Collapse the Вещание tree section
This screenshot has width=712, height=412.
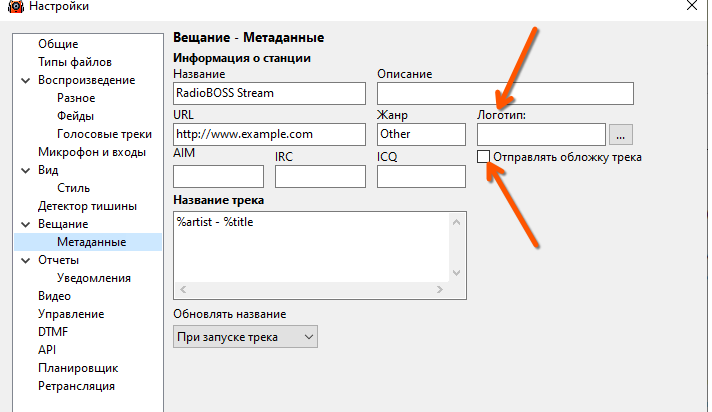point(25,224)
